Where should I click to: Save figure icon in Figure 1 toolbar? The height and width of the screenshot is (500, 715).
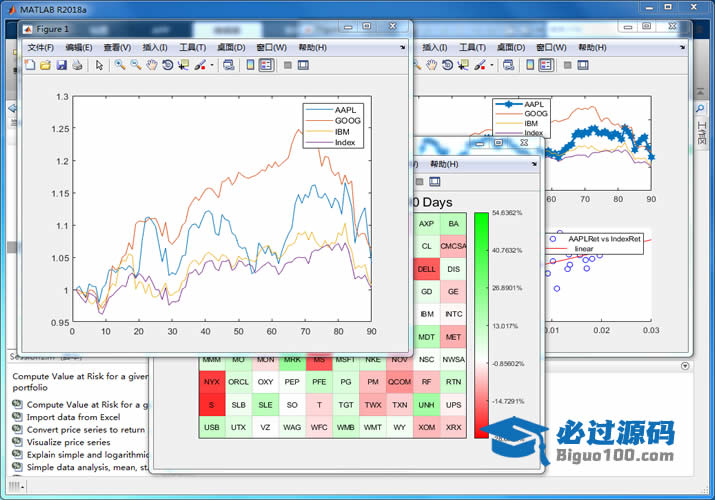pyautogui.click(x=62, y=65)
